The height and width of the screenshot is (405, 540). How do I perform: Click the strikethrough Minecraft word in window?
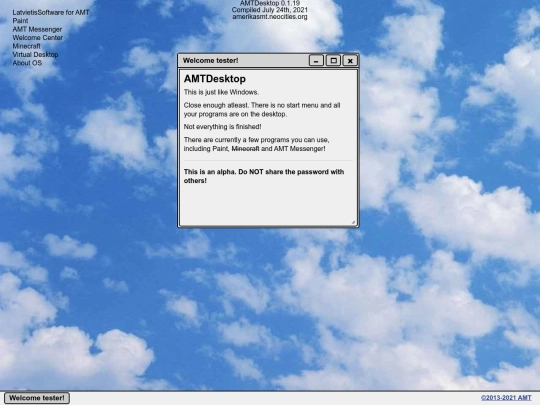[x=245, y=149]
